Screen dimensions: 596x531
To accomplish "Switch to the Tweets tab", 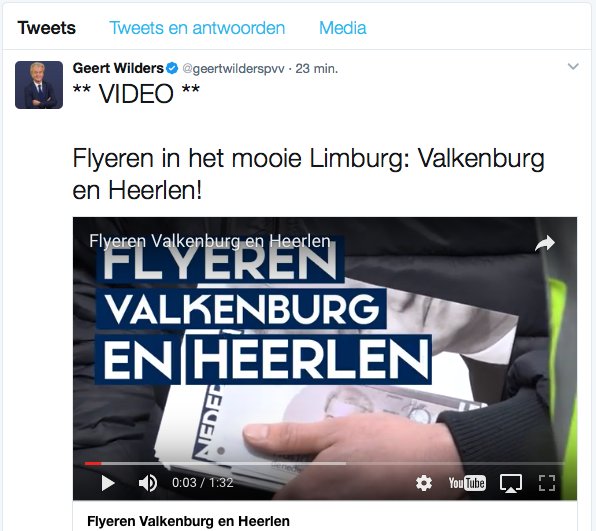I will click(47, 28).
